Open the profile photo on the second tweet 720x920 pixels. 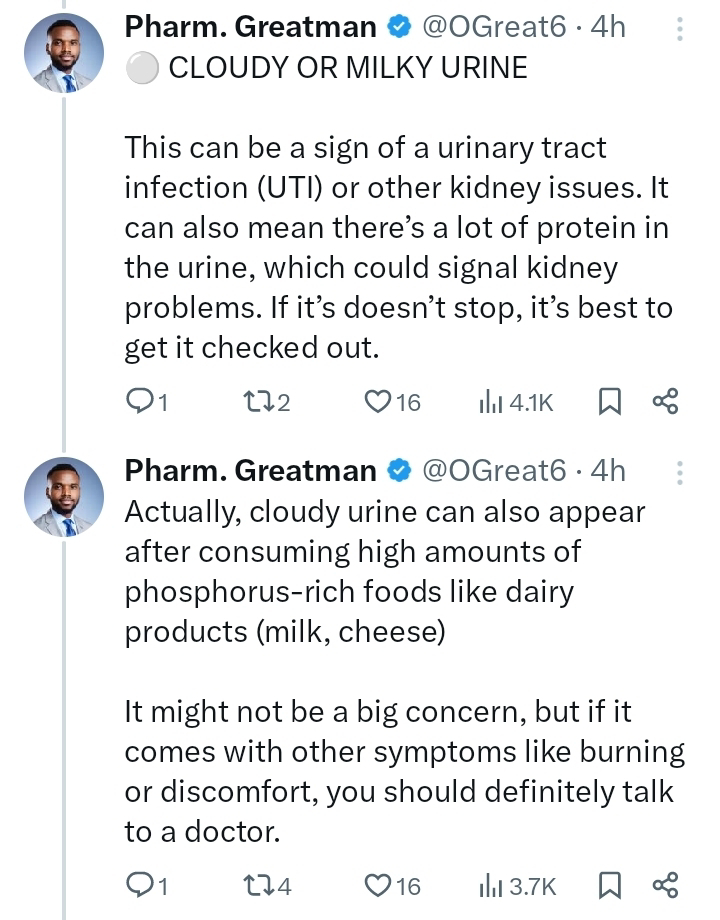pyautogui.click(x=64, y=498)
